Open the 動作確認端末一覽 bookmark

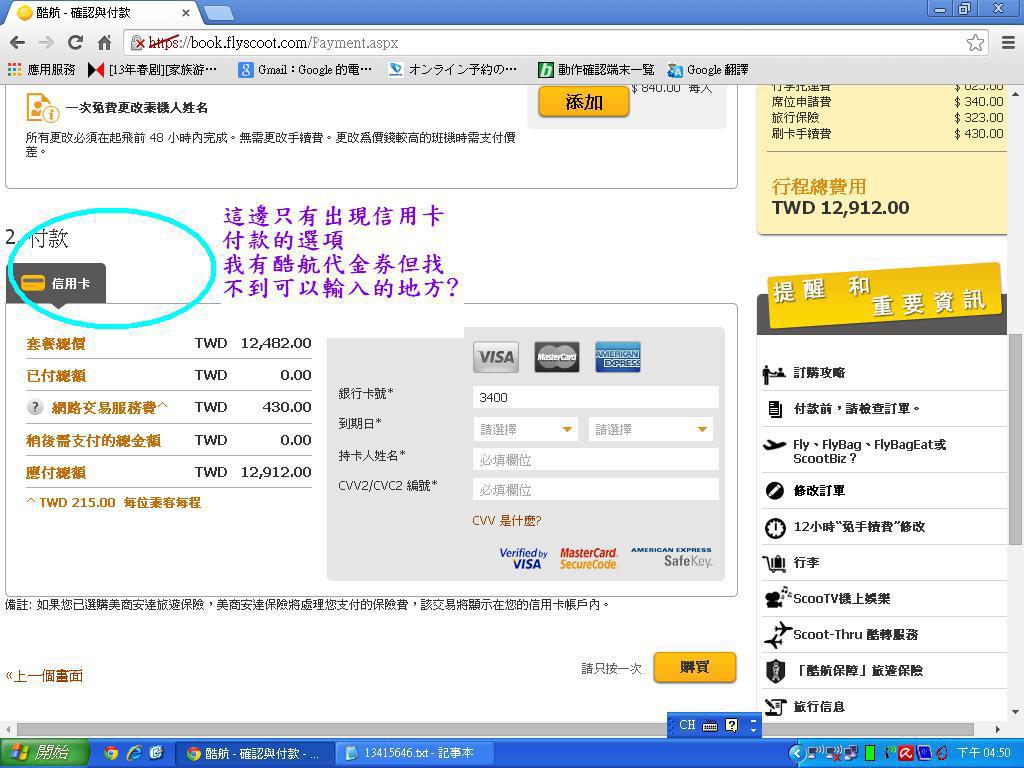click(596, 69)
